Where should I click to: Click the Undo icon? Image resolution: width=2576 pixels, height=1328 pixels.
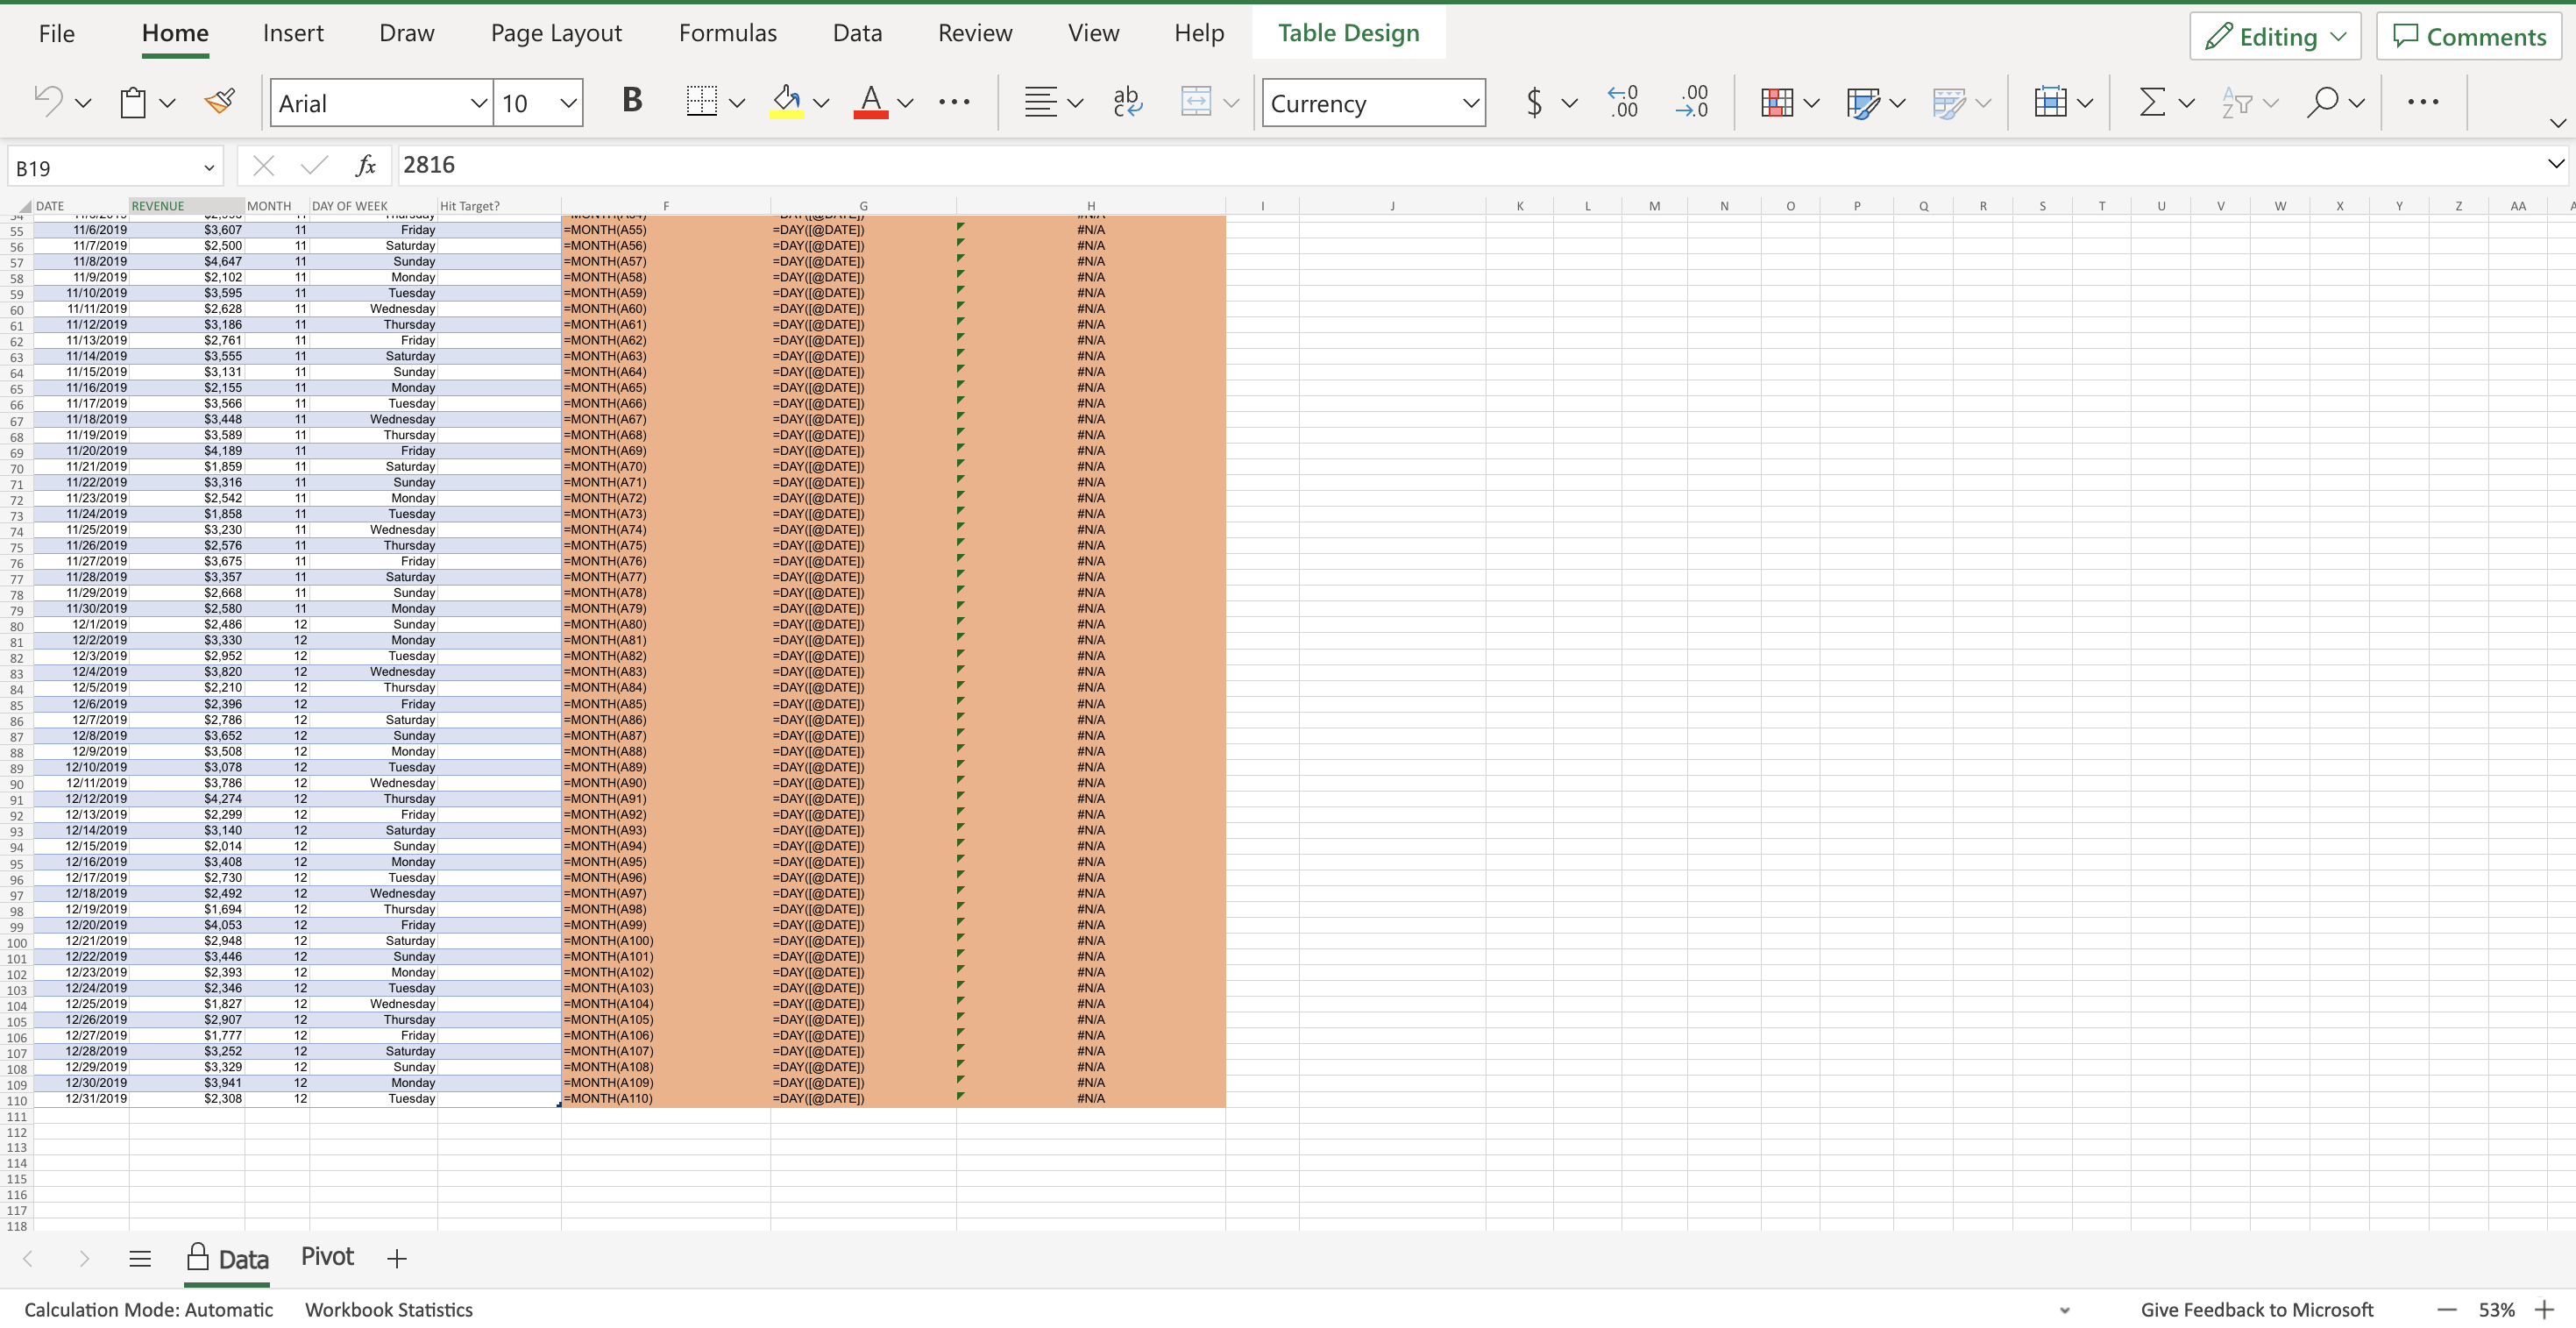(x=48, y=102)
